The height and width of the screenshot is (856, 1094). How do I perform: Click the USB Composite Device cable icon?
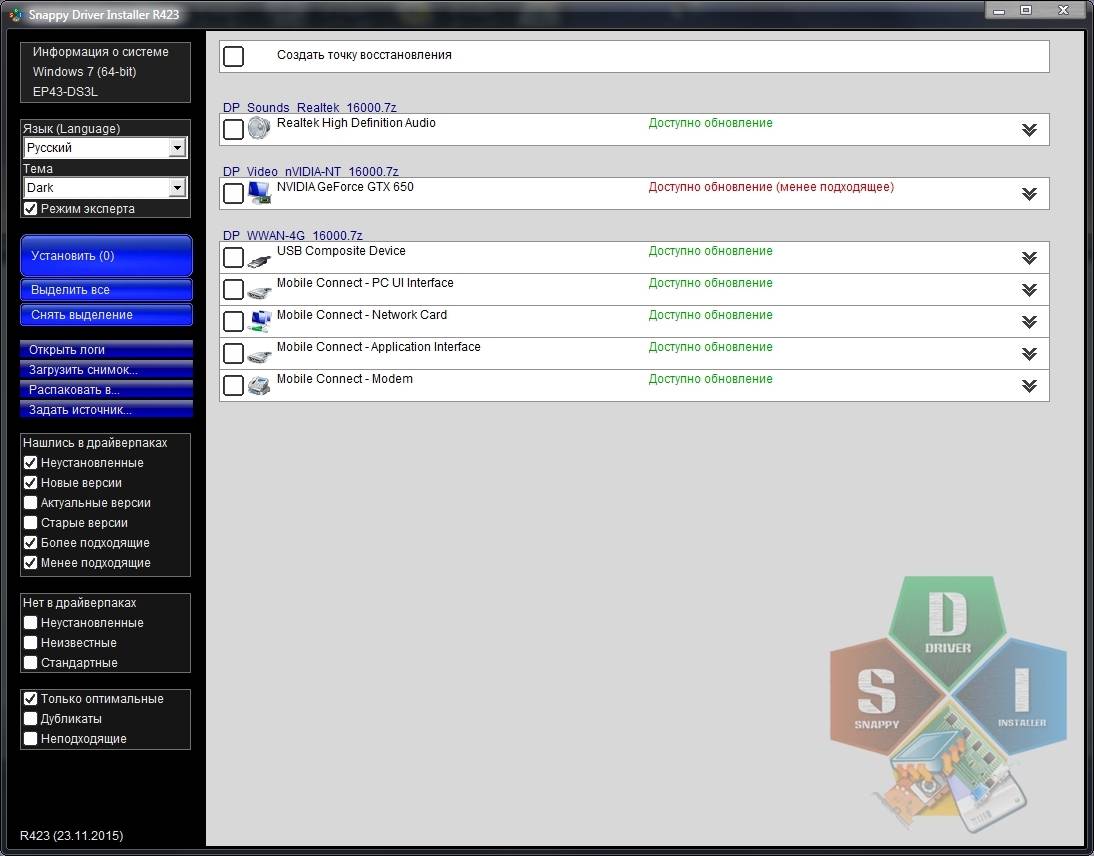259,262
